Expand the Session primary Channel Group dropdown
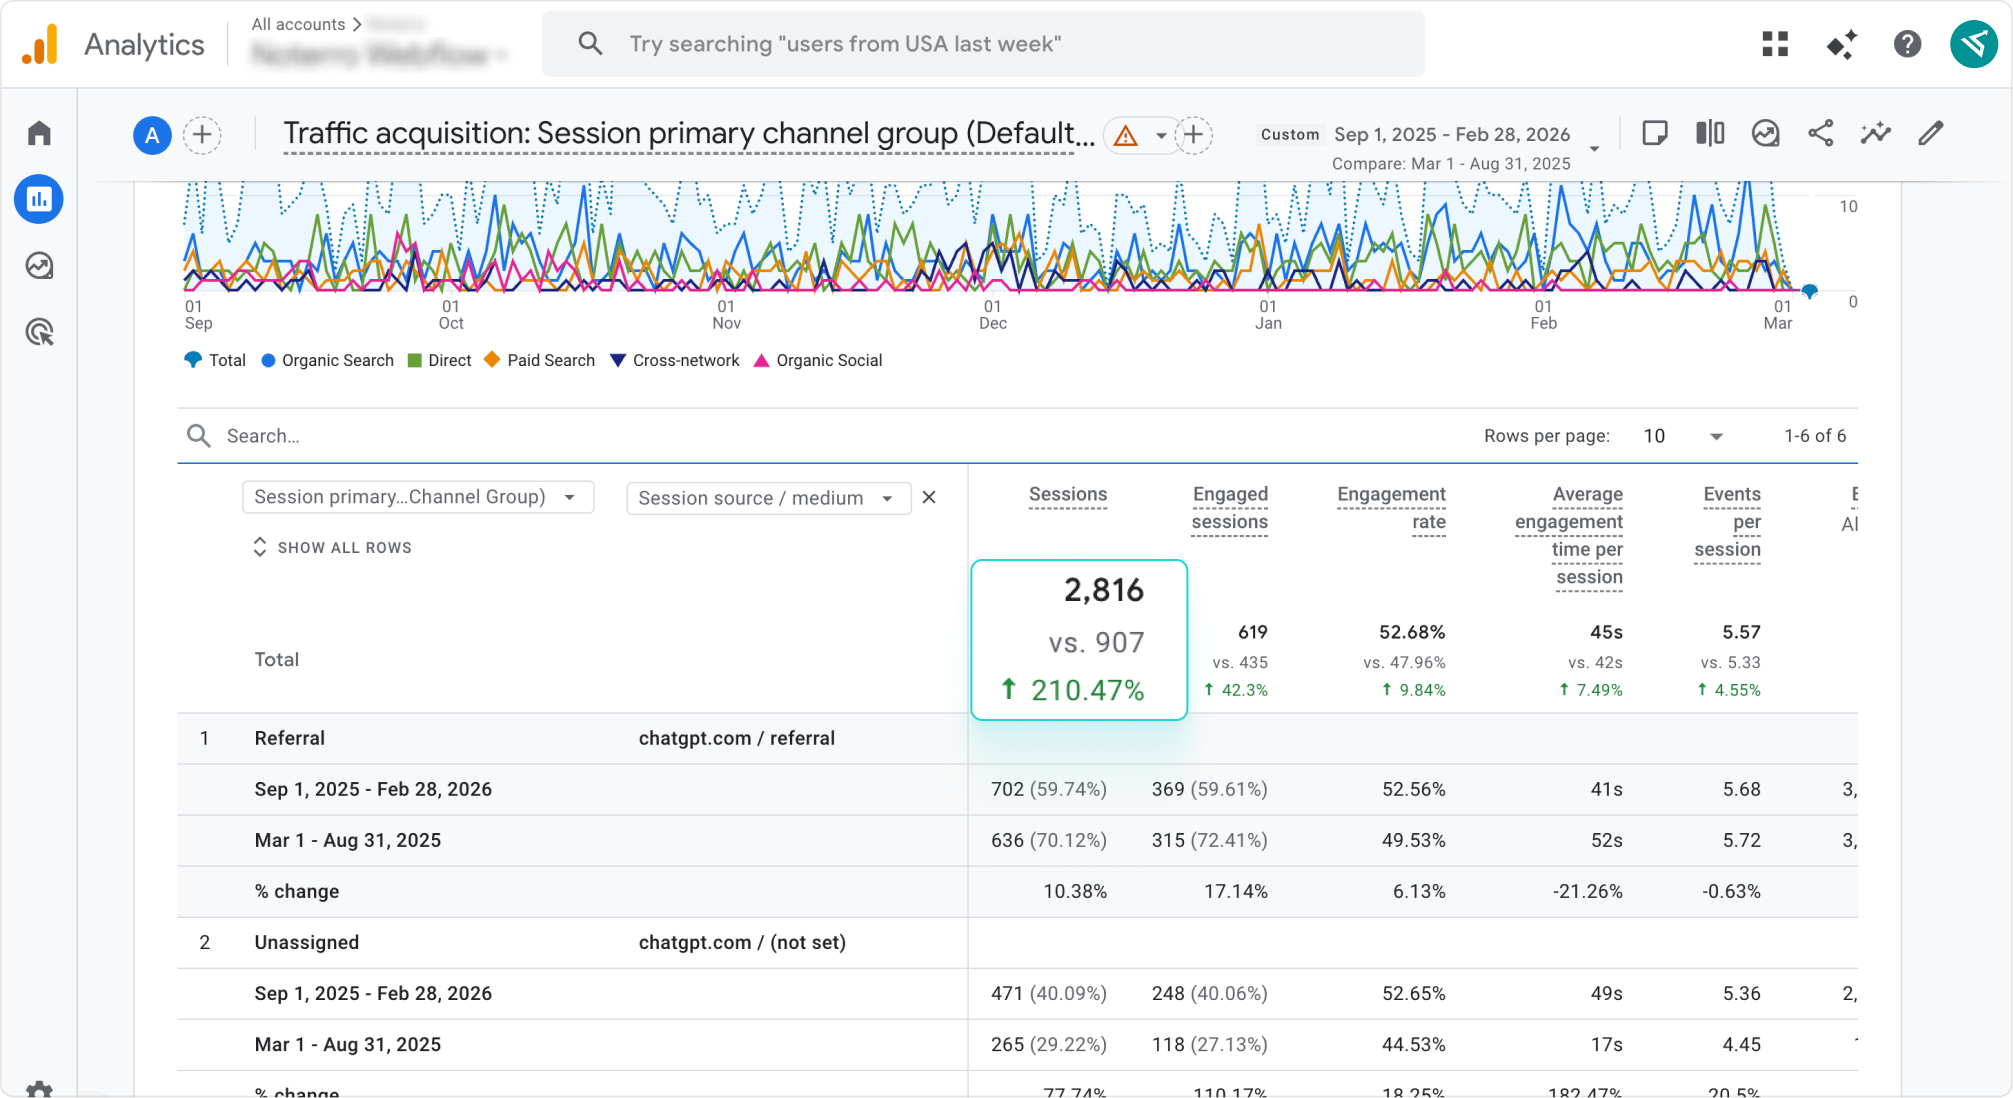 point(418,497)
